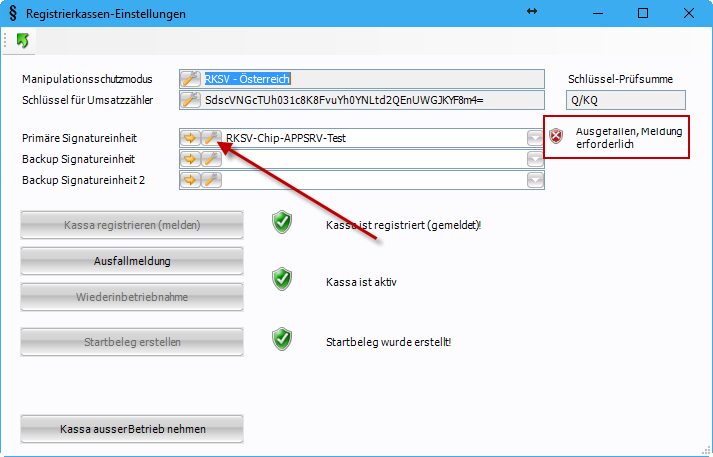Click into the Schlüssel für Umsatzzähler text field

click(x=372, y=100)
